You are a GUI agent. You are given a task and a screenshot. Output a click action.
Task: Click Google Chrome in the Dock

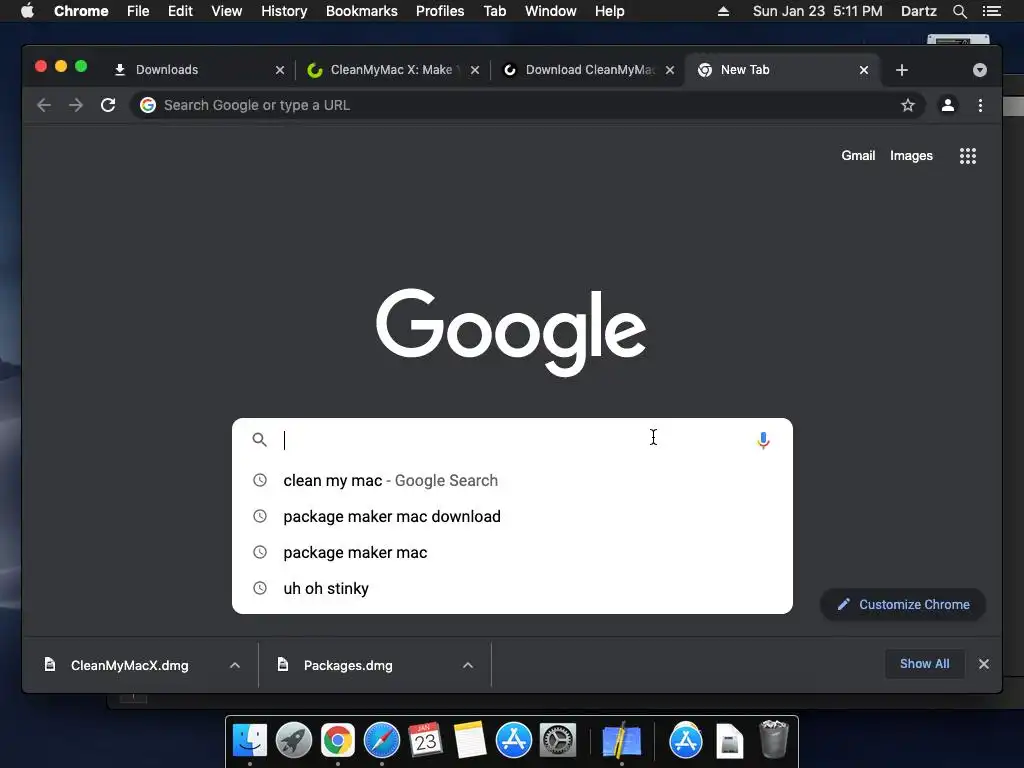click(338, 741)
